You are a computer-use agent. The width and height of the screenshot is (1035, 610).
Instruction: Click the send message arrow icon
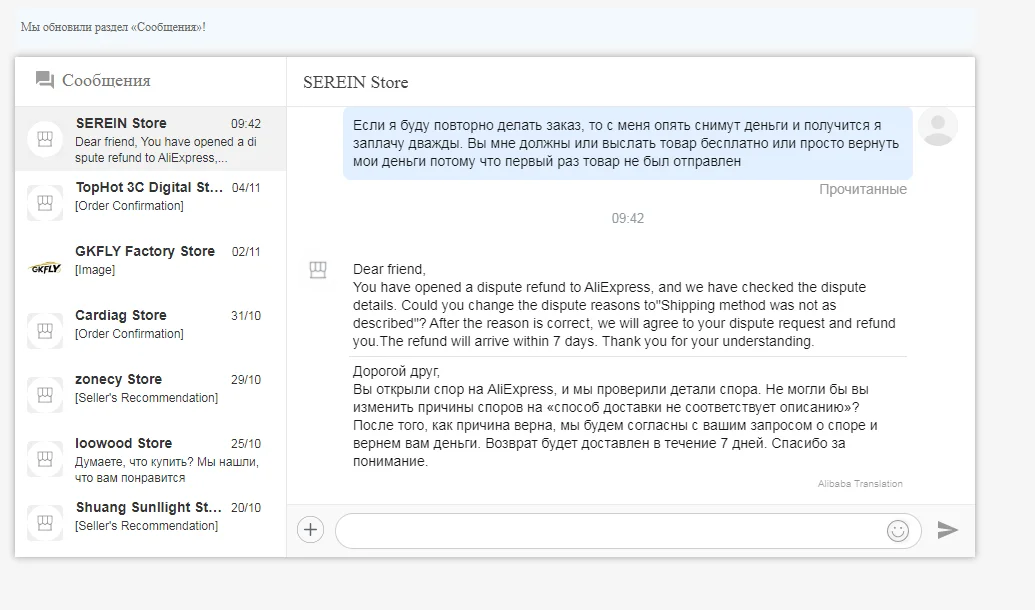[x=947, y=529]
